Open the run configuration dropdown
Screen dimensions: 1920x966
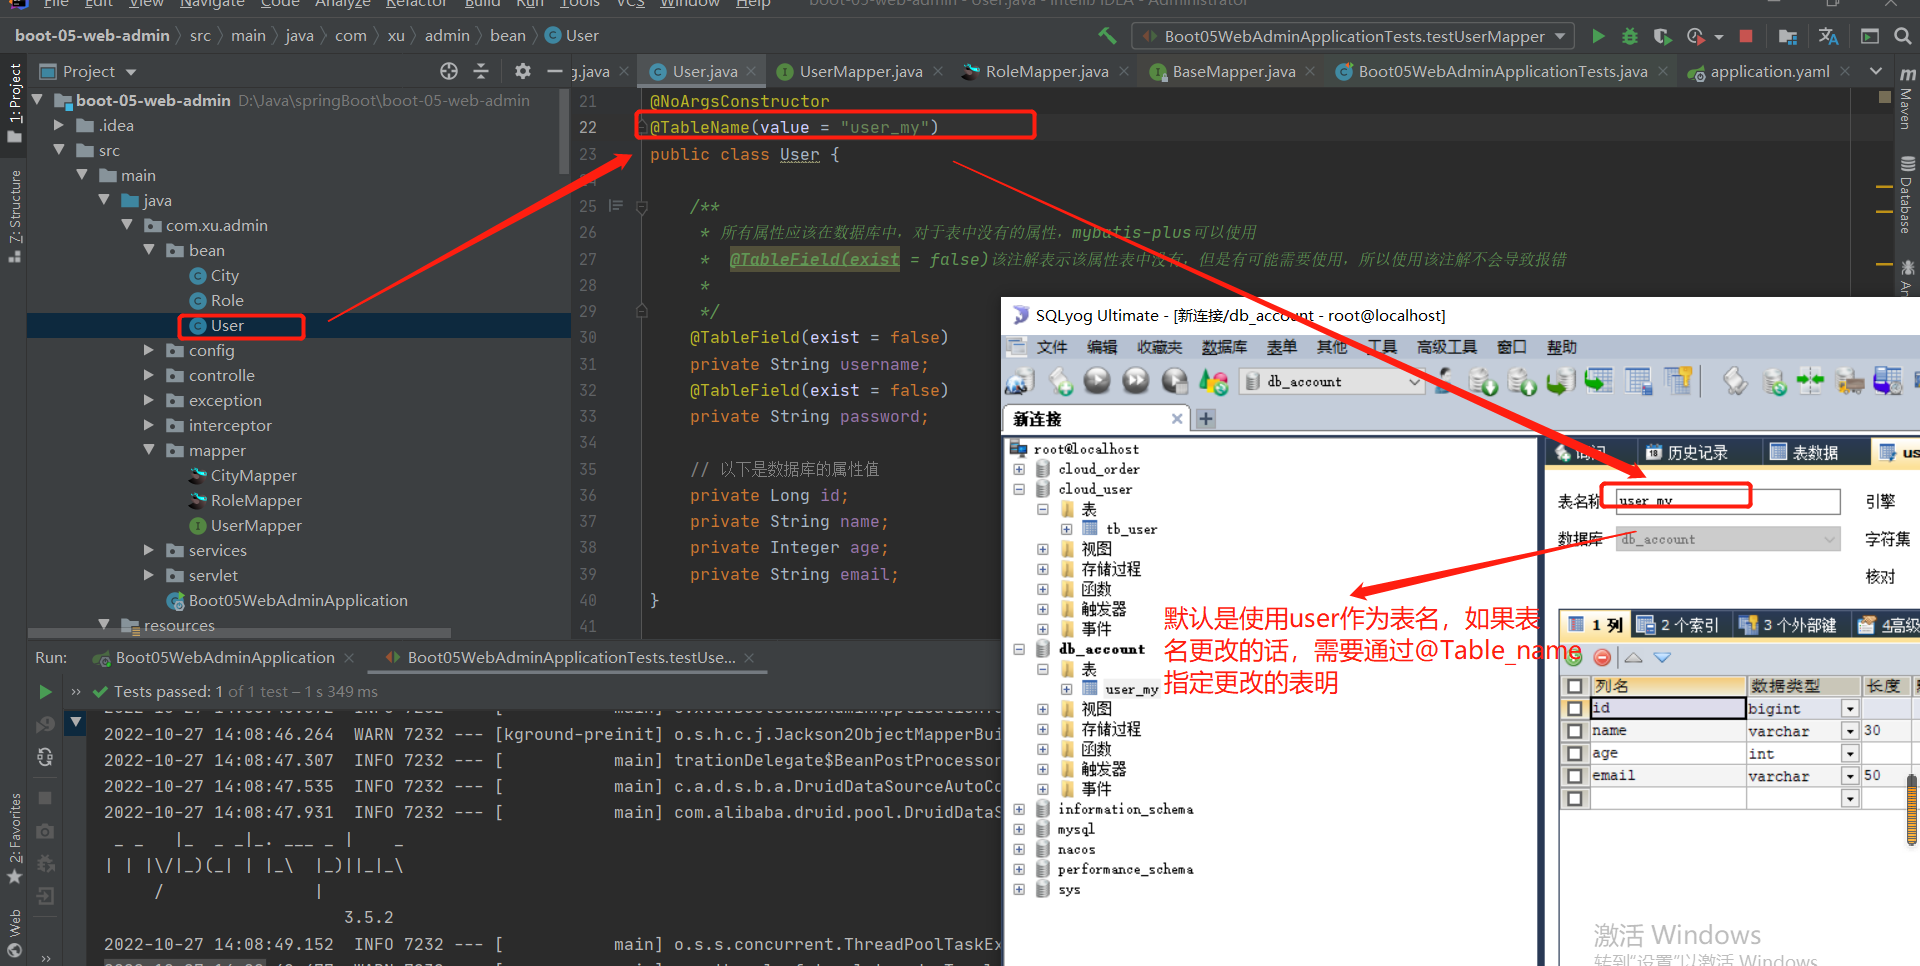(x=1353, y=36)
